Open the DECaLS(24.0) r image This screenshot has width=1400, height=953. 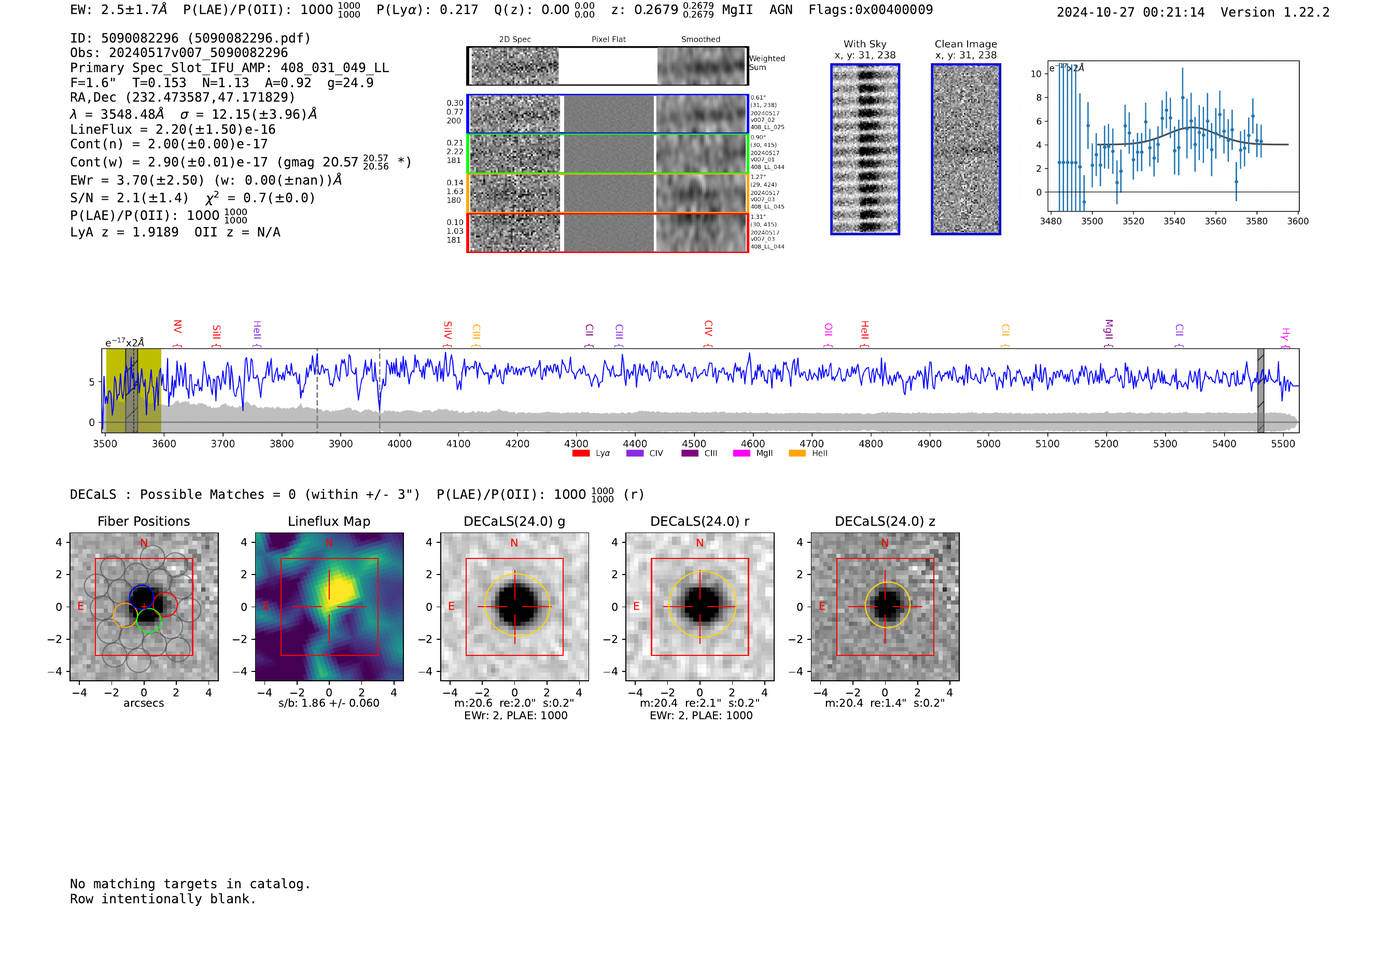click(x=699, y=606)
